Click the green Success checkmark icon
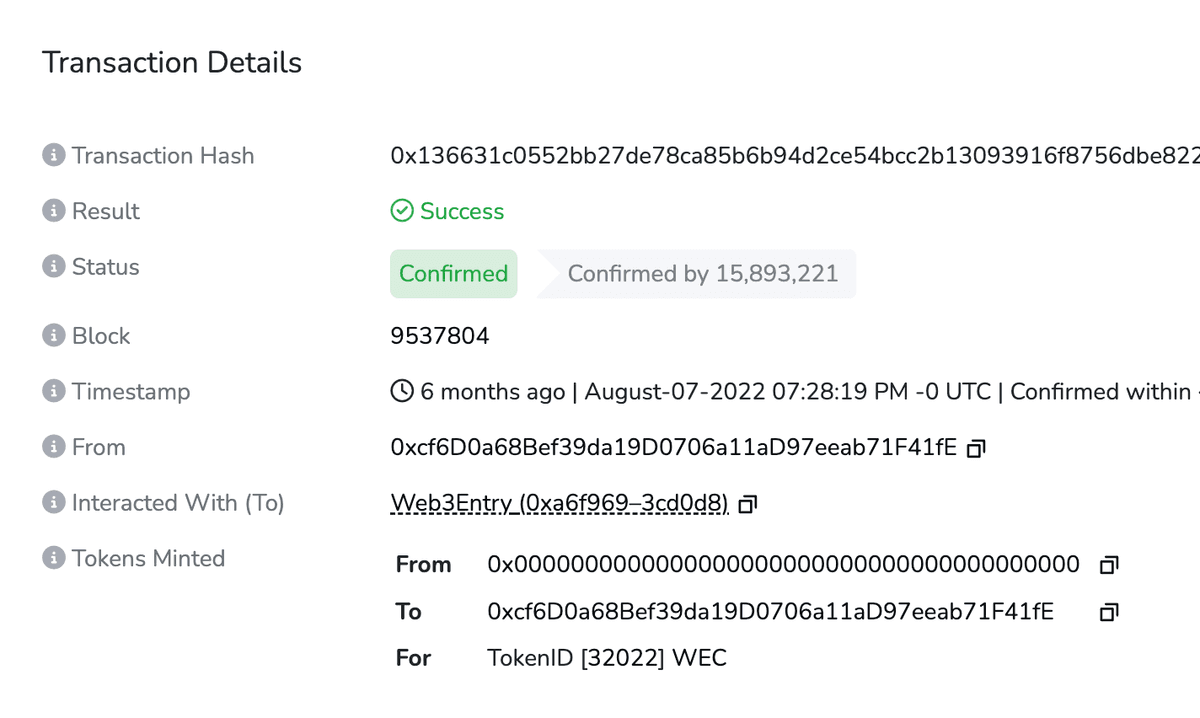The image size is (1200, 718). (401, 211)
